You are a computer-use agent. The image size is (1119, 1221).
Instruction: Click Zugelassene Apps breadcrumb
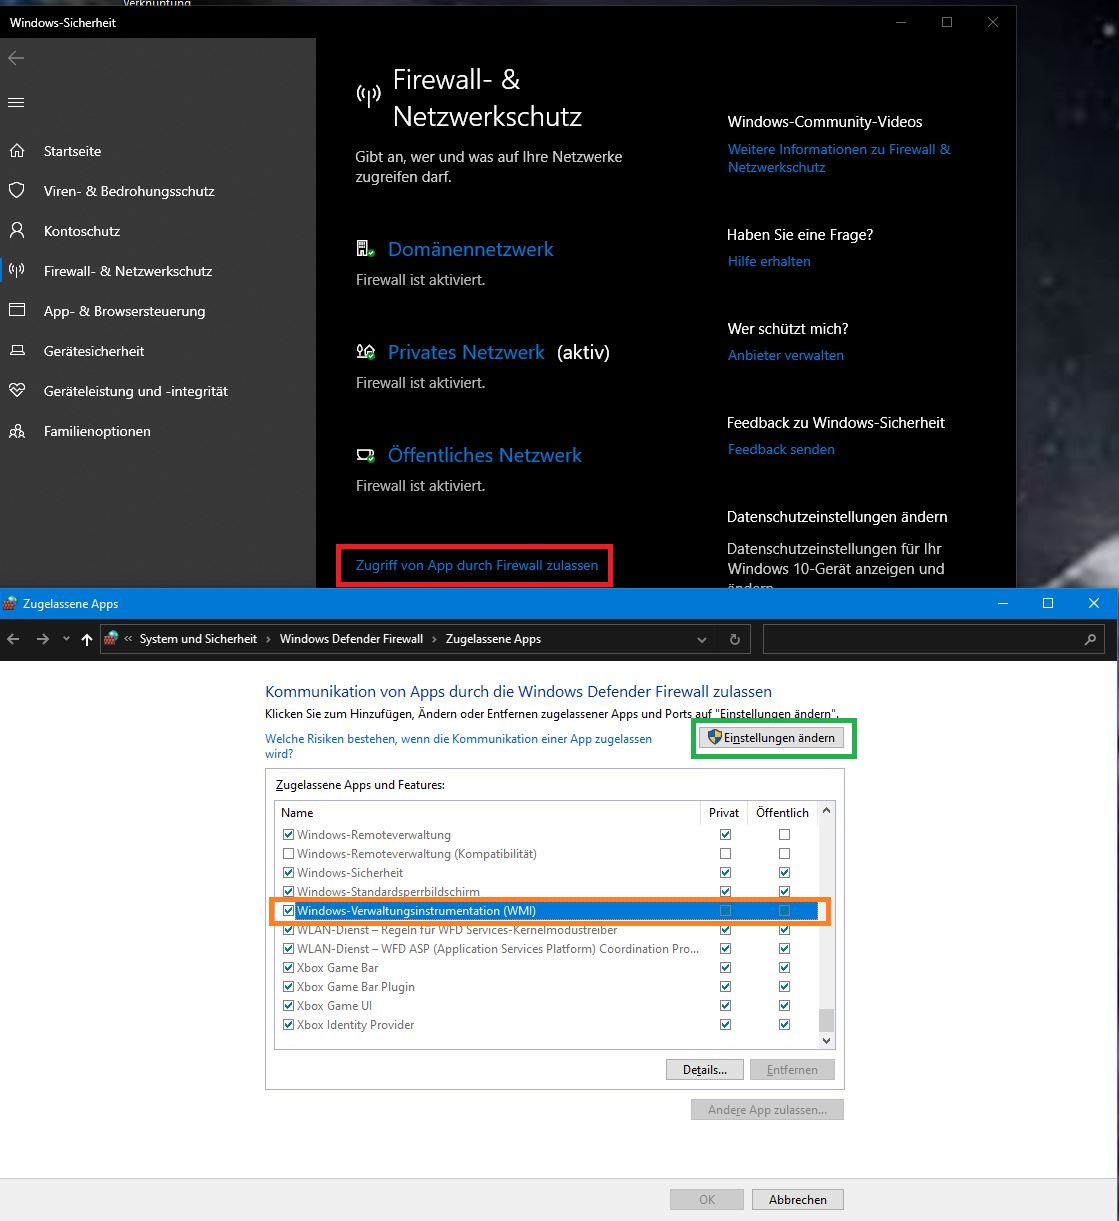click(493, 639)
